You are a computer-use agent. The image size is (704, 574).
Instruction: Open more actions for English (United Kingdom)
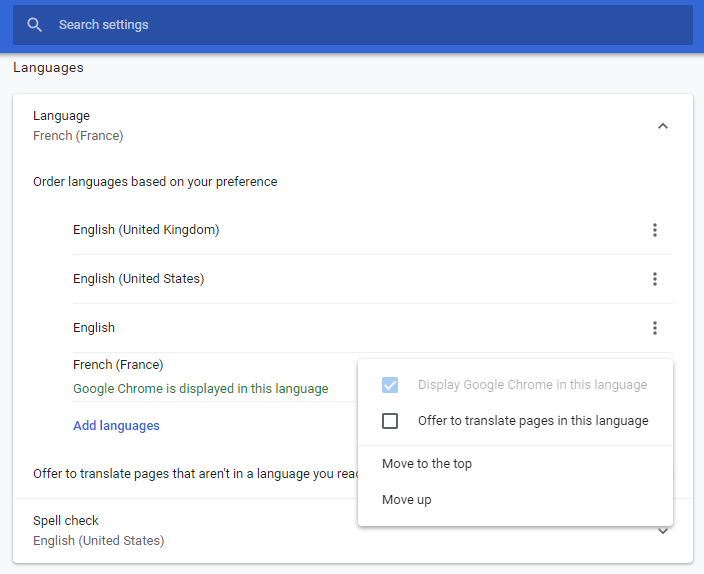click(655, 230)
